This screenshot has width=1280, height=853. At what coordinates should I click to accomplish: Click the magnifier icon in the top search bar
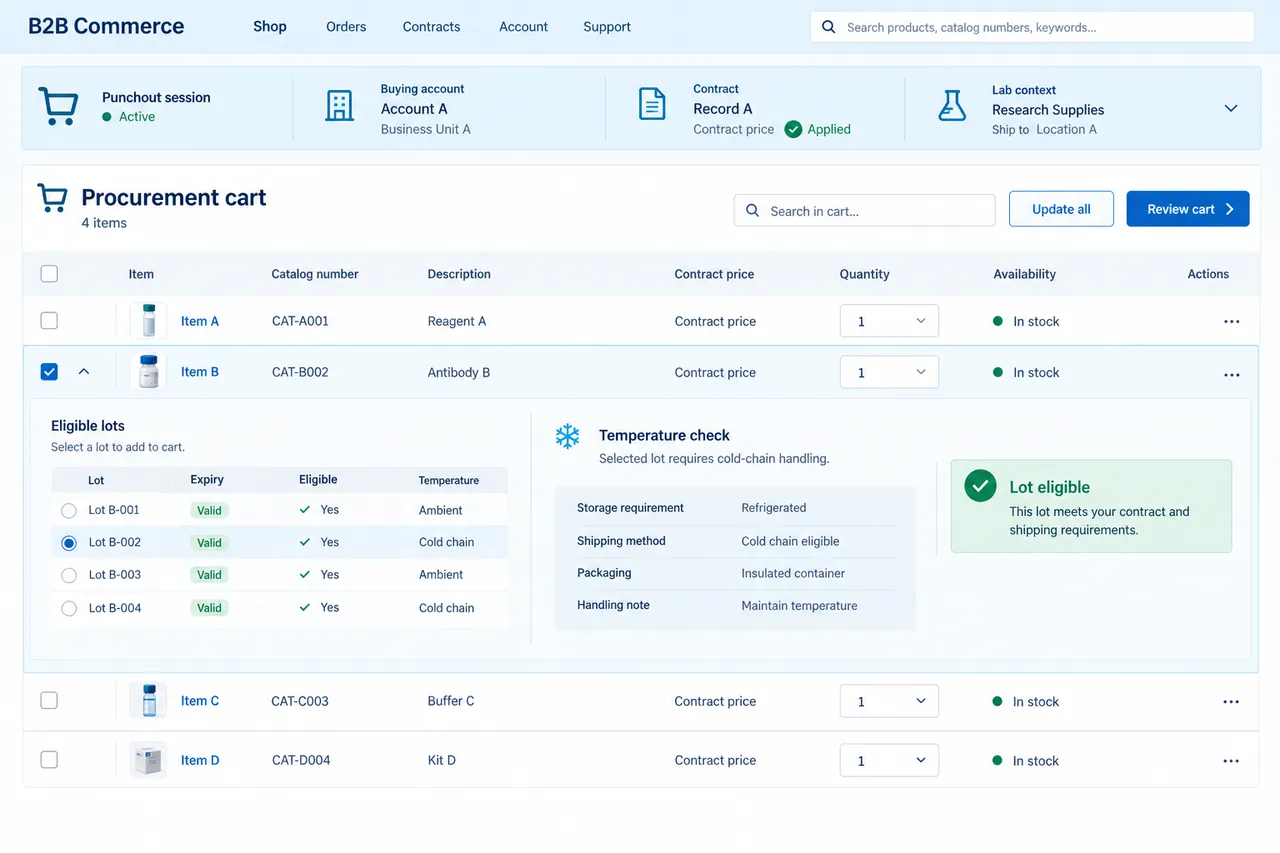point(828,27)
